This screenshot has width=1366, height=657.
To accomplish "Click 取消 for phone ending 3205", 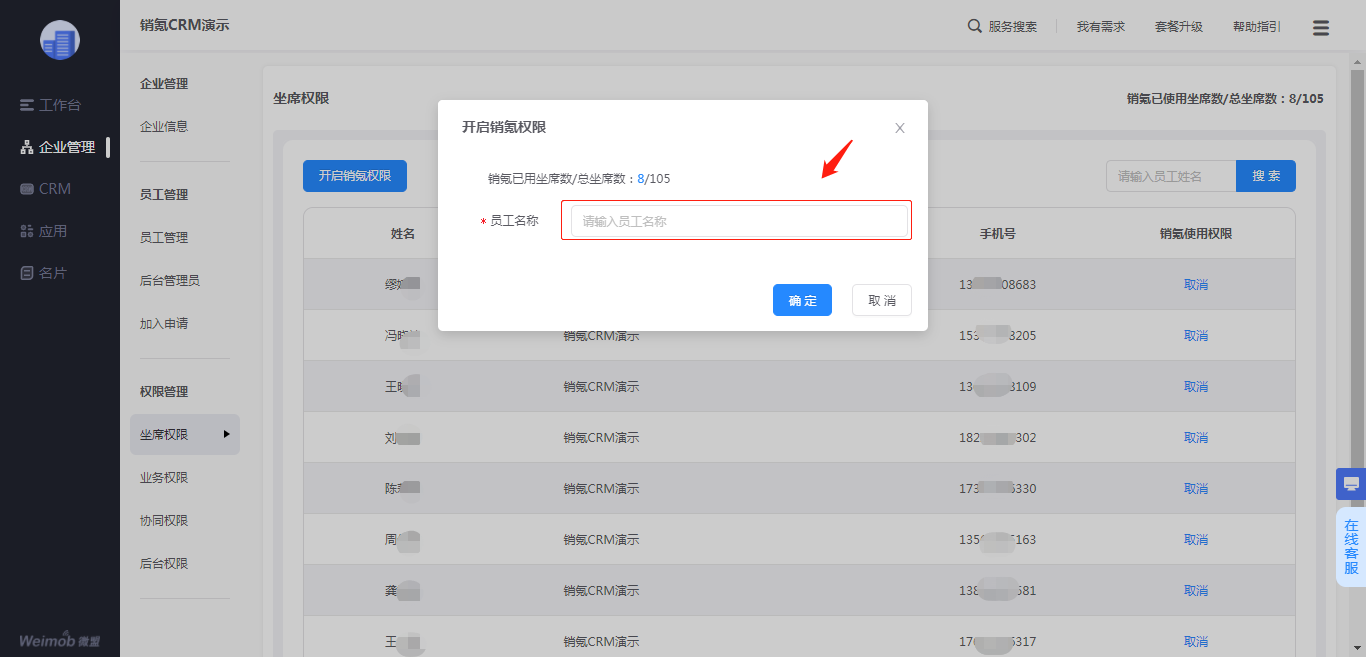I will (1196, 336).
